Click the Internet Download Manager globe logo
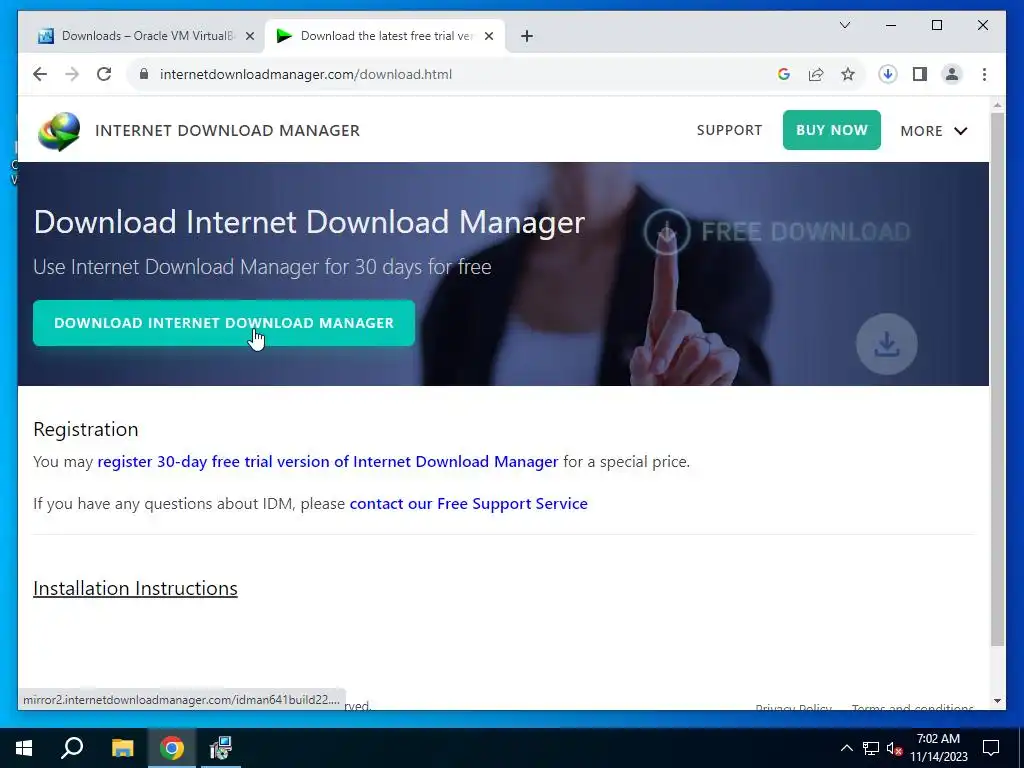Screen dimensions: 1024x768 59,131
